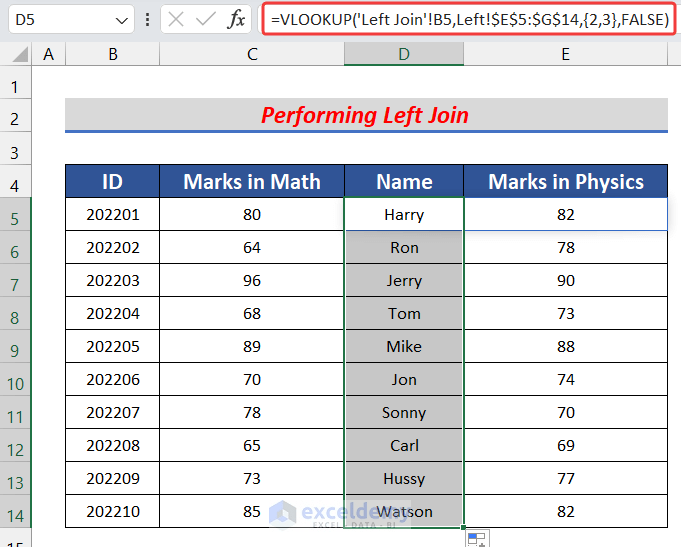This screenshot has width=681, height=547.
Task: Select cell with ID 202202
Action: [x=112, y=247]
